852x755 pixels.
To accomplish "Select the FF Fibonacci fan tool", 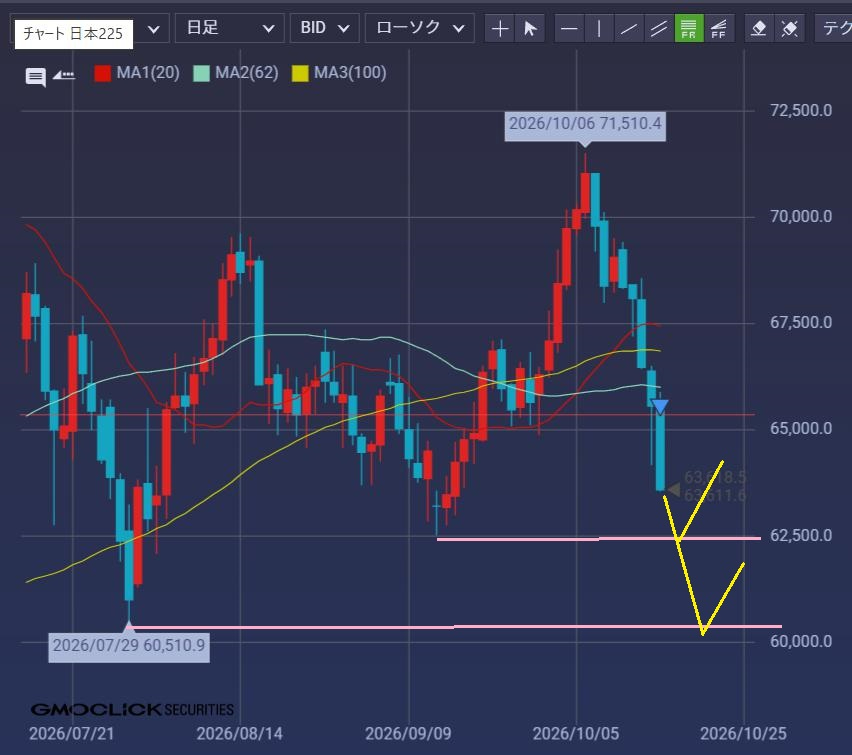I will click(x=718, y=28).
